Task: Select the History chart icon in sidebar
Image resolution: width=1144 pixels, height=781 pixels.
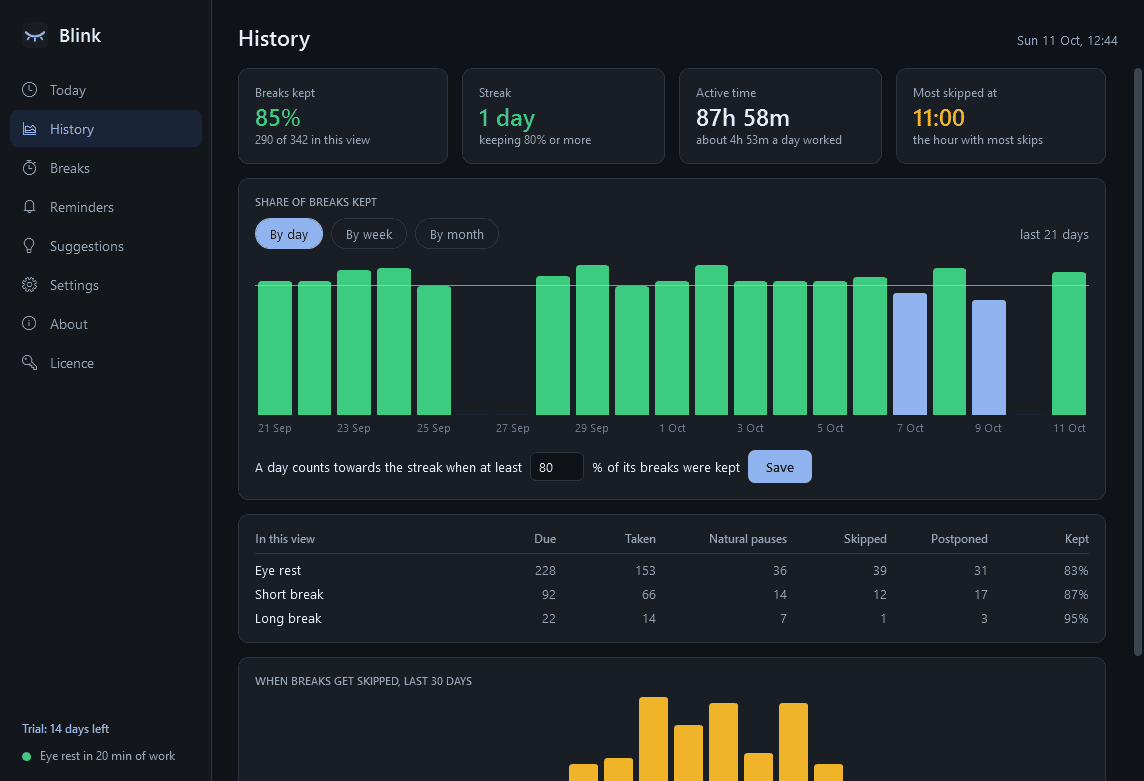Action: pyautogui.click(x=29, y=129)
